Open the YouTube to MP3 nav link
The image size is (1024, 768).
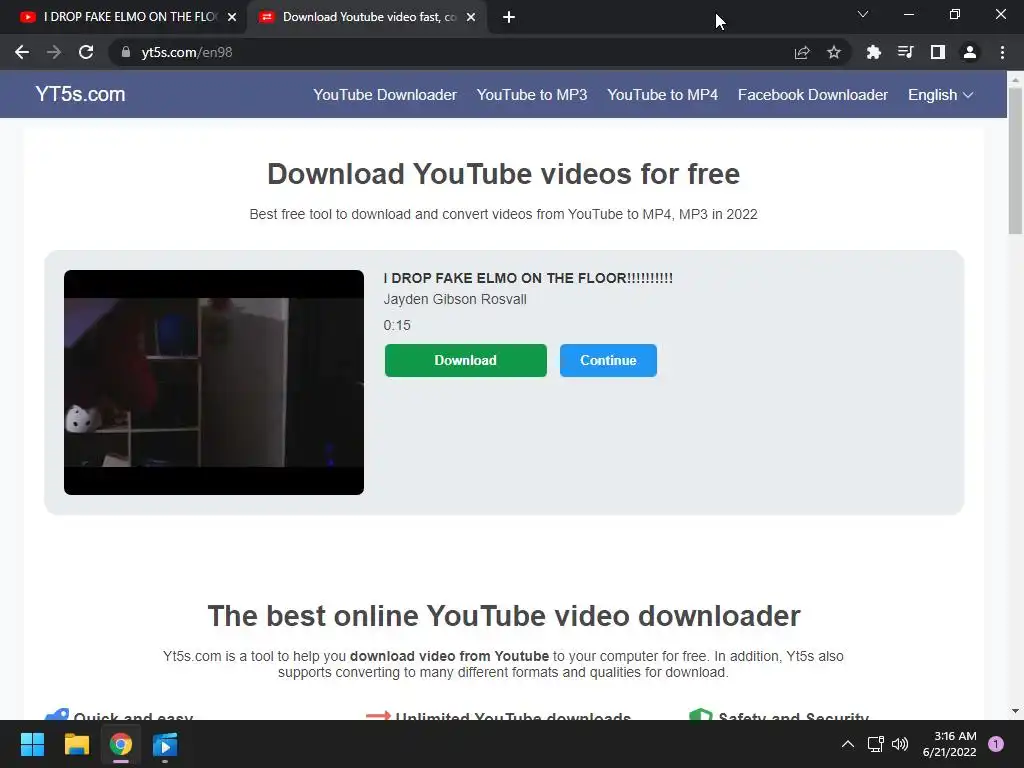click(532, 95)
